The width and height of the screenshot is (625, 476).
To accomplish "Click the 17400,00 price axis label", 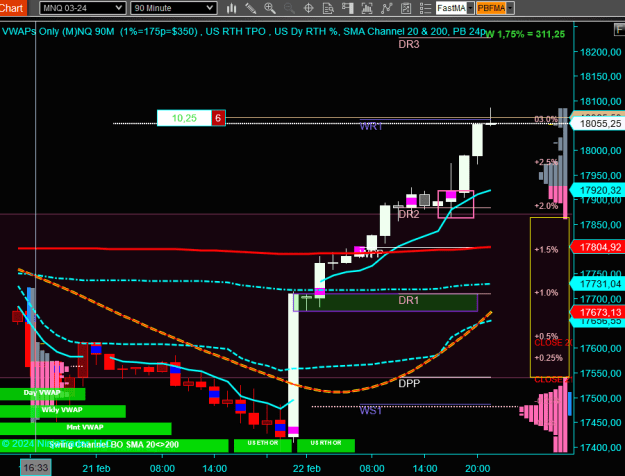I will tap(601, 447).
